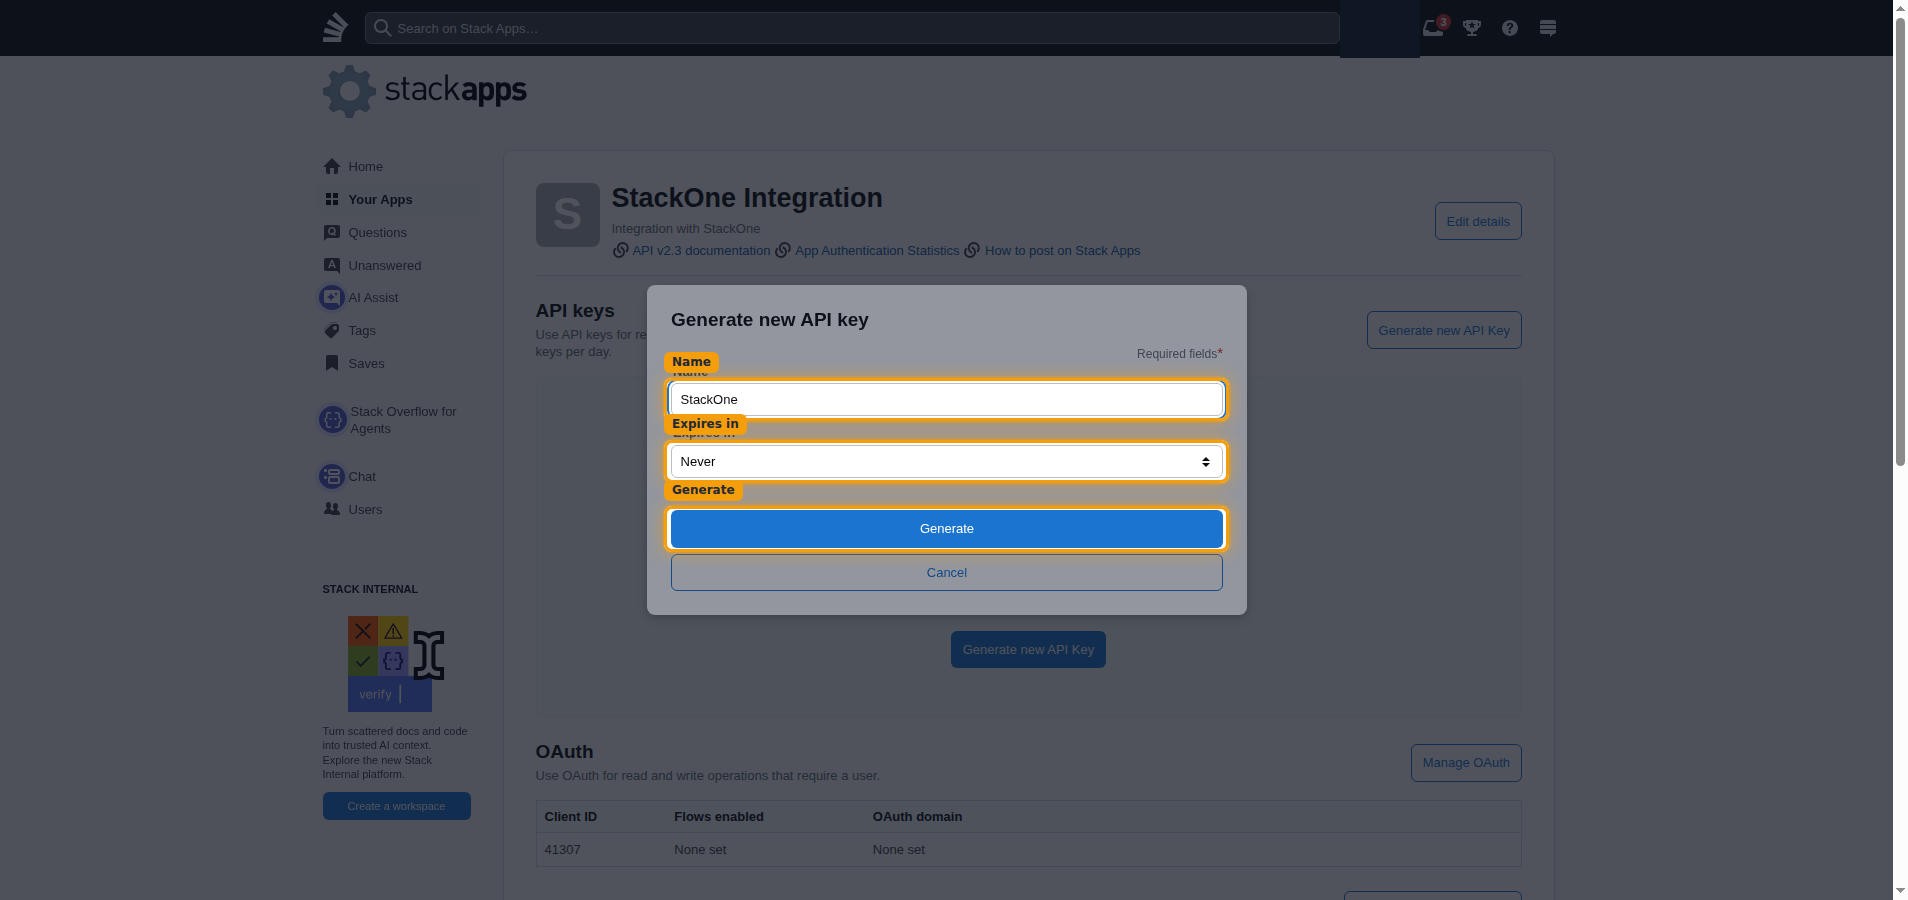Screen dimensions: 1908x900
Task: Click the outlined Generate new API Key button
Action: [x=1444, y=330]
